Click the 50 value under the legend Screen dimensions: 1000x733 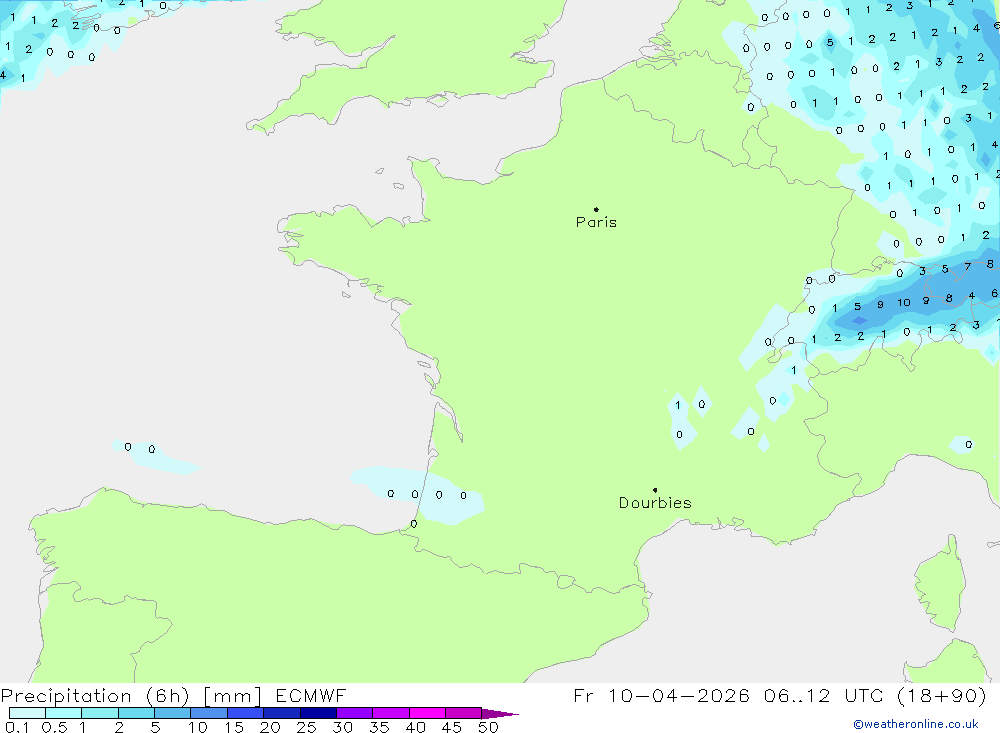(488, 727)
